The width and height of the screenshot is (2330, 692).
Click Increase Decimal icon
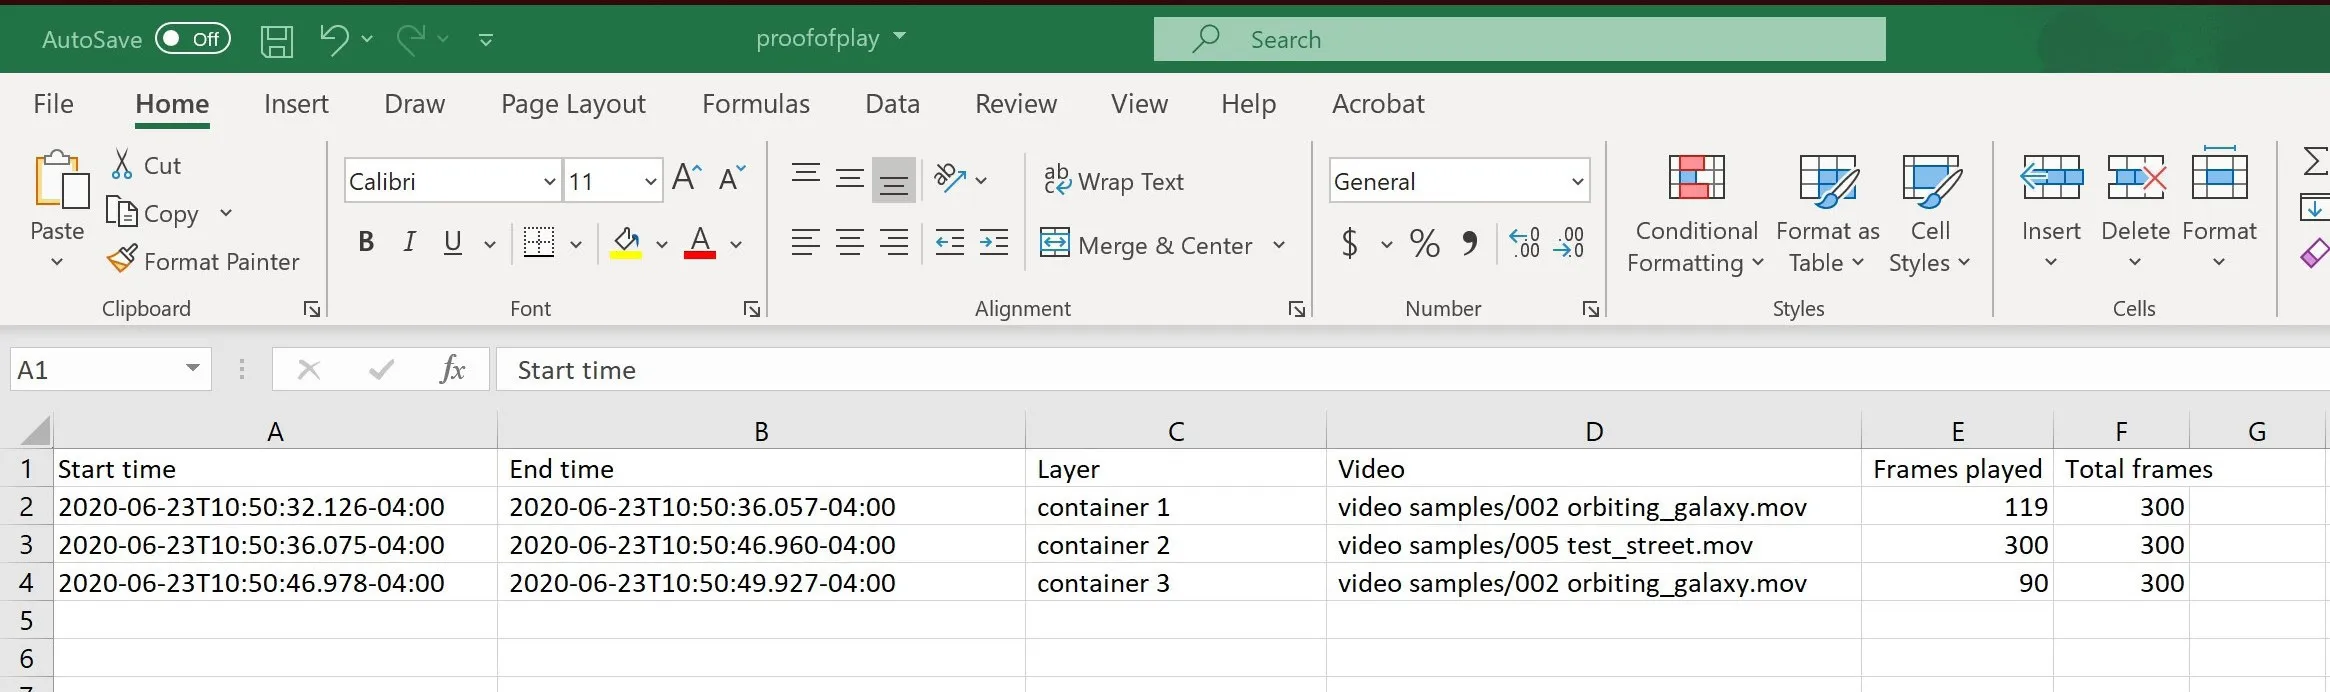click(x=1525, y=243)
